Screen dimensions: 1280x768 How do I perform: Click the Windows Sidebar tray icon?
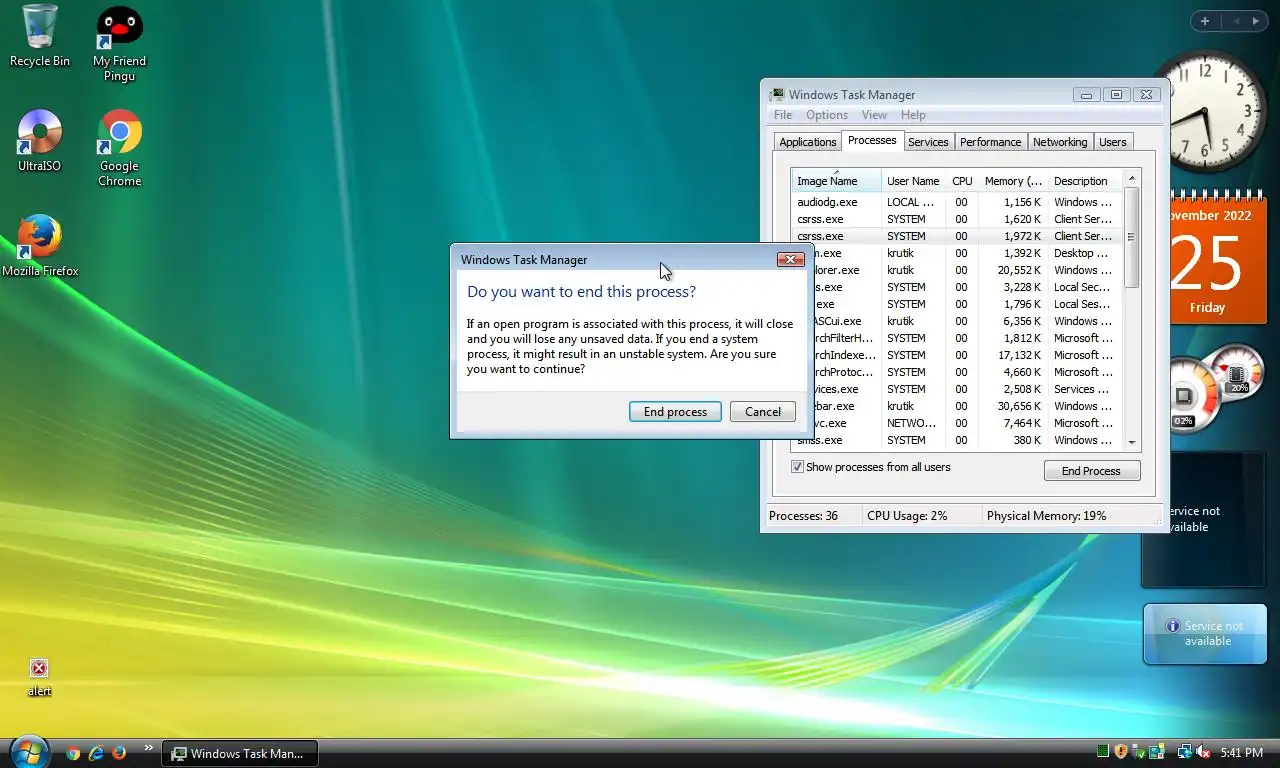click(x=1157, y=752)
